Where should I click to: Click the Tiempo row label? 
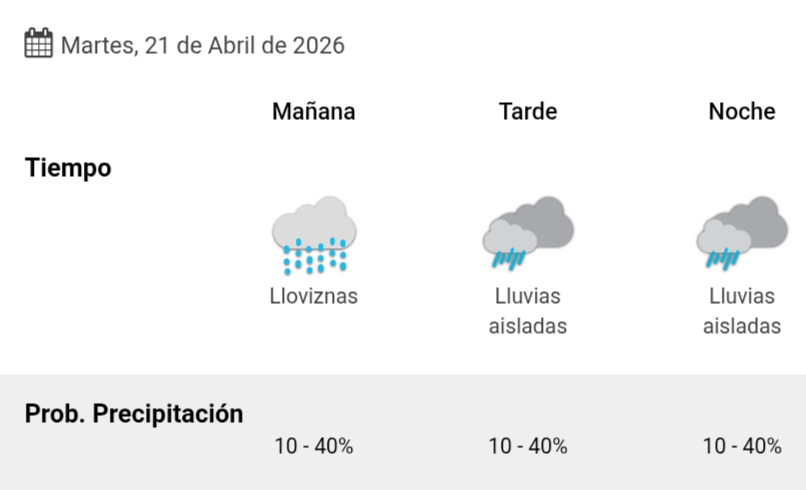click(68, 168)
